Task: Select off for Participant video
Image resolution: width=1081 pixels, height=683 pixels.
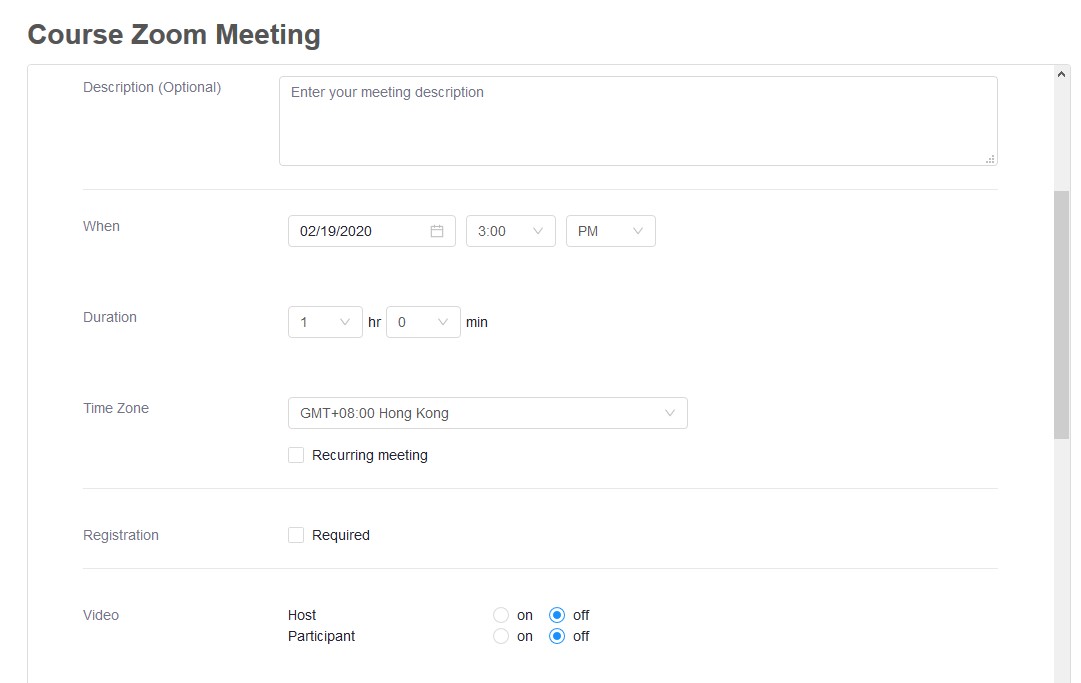Action: click(557, 636)
